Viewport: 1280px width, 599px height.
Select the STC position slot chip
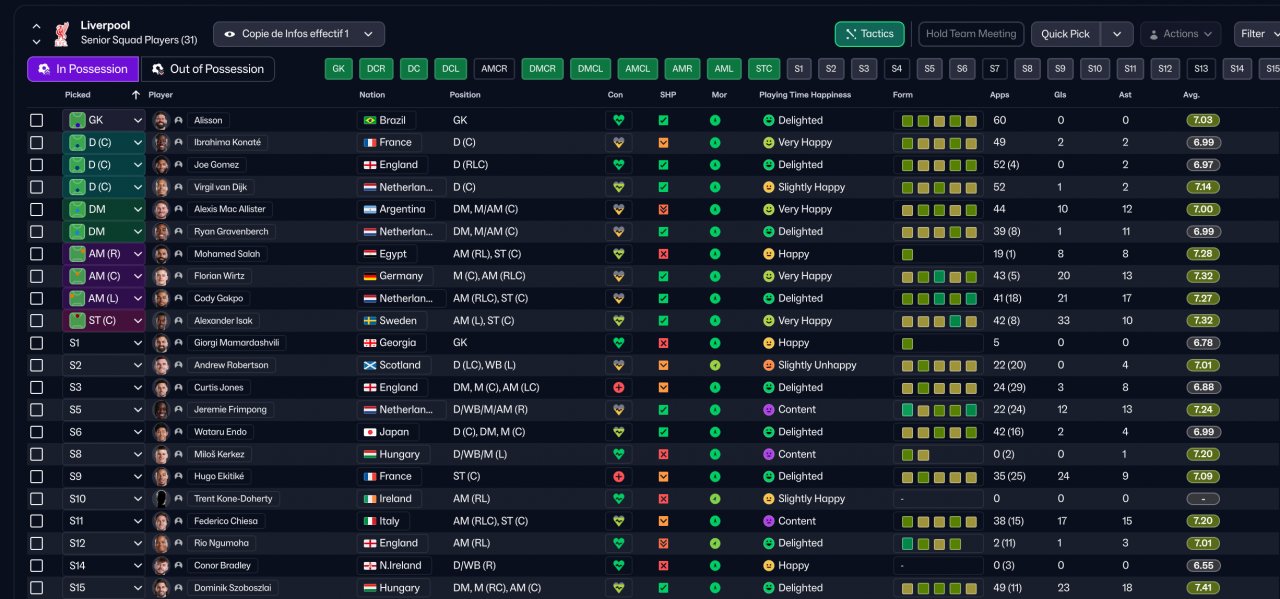(x=764, y=69)
